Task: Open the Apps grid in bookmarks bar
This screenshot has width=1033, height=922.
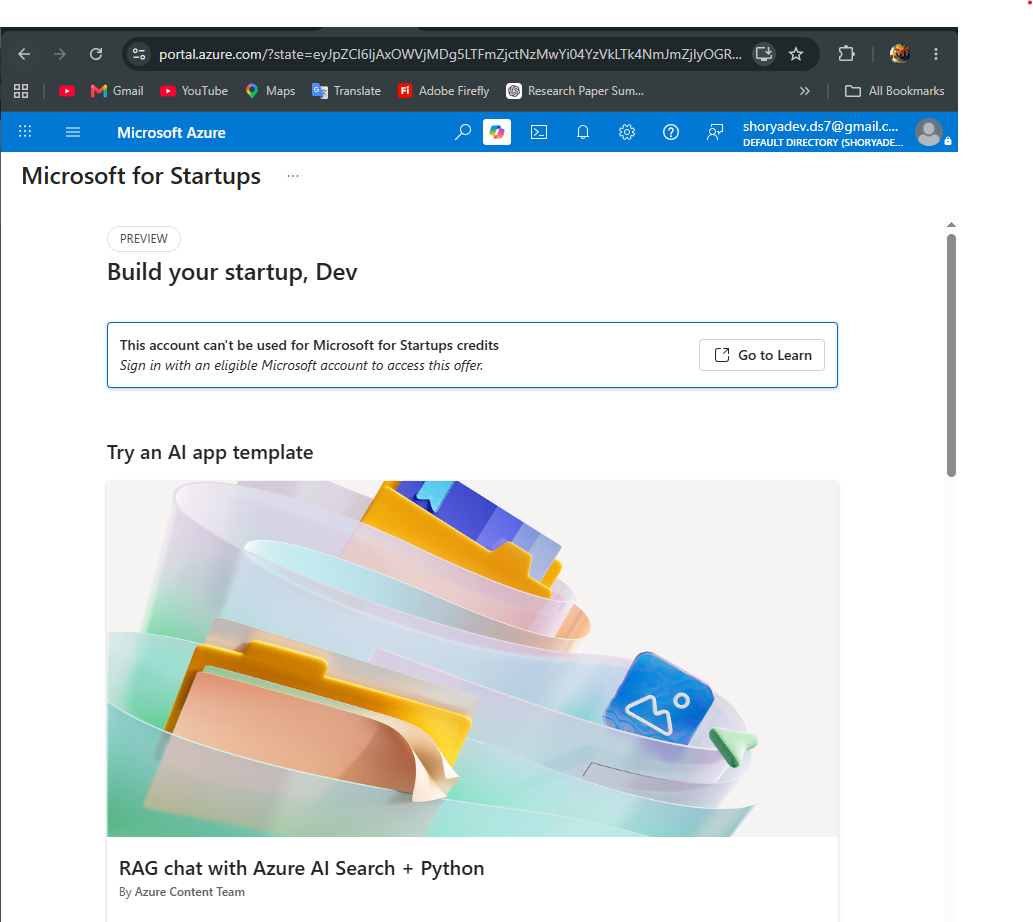Action: (x=21, y=91)
